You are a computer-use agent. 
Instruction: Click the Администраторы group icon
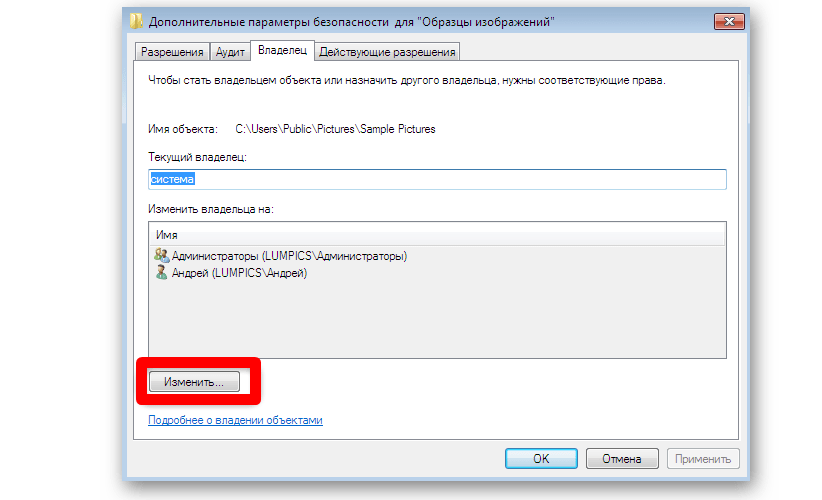[x=161, y=255]
